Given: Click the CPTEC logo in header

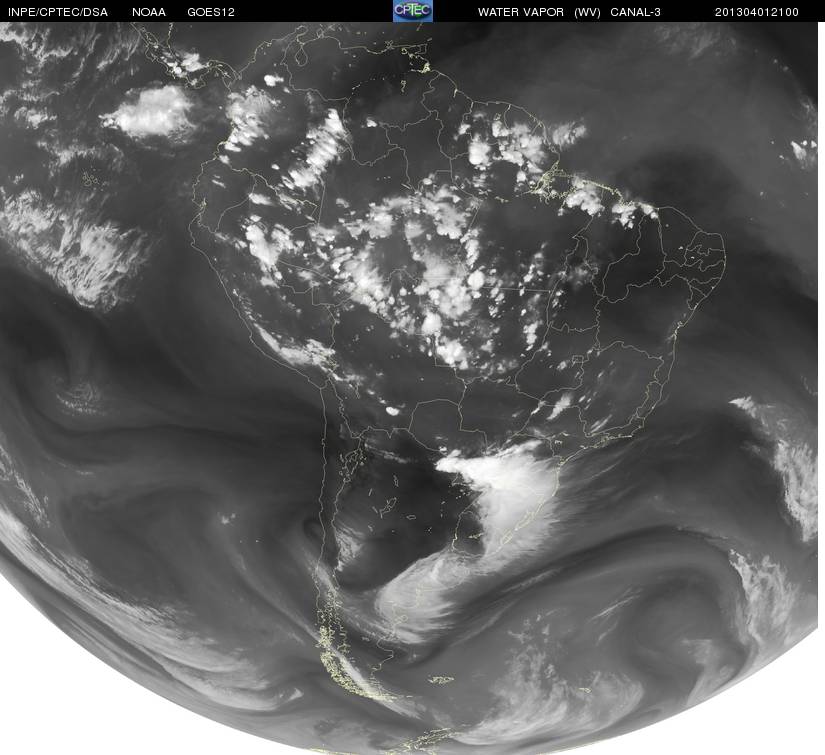Looking at the screenshot, I should pyautogui.click(x=413, y=11).
